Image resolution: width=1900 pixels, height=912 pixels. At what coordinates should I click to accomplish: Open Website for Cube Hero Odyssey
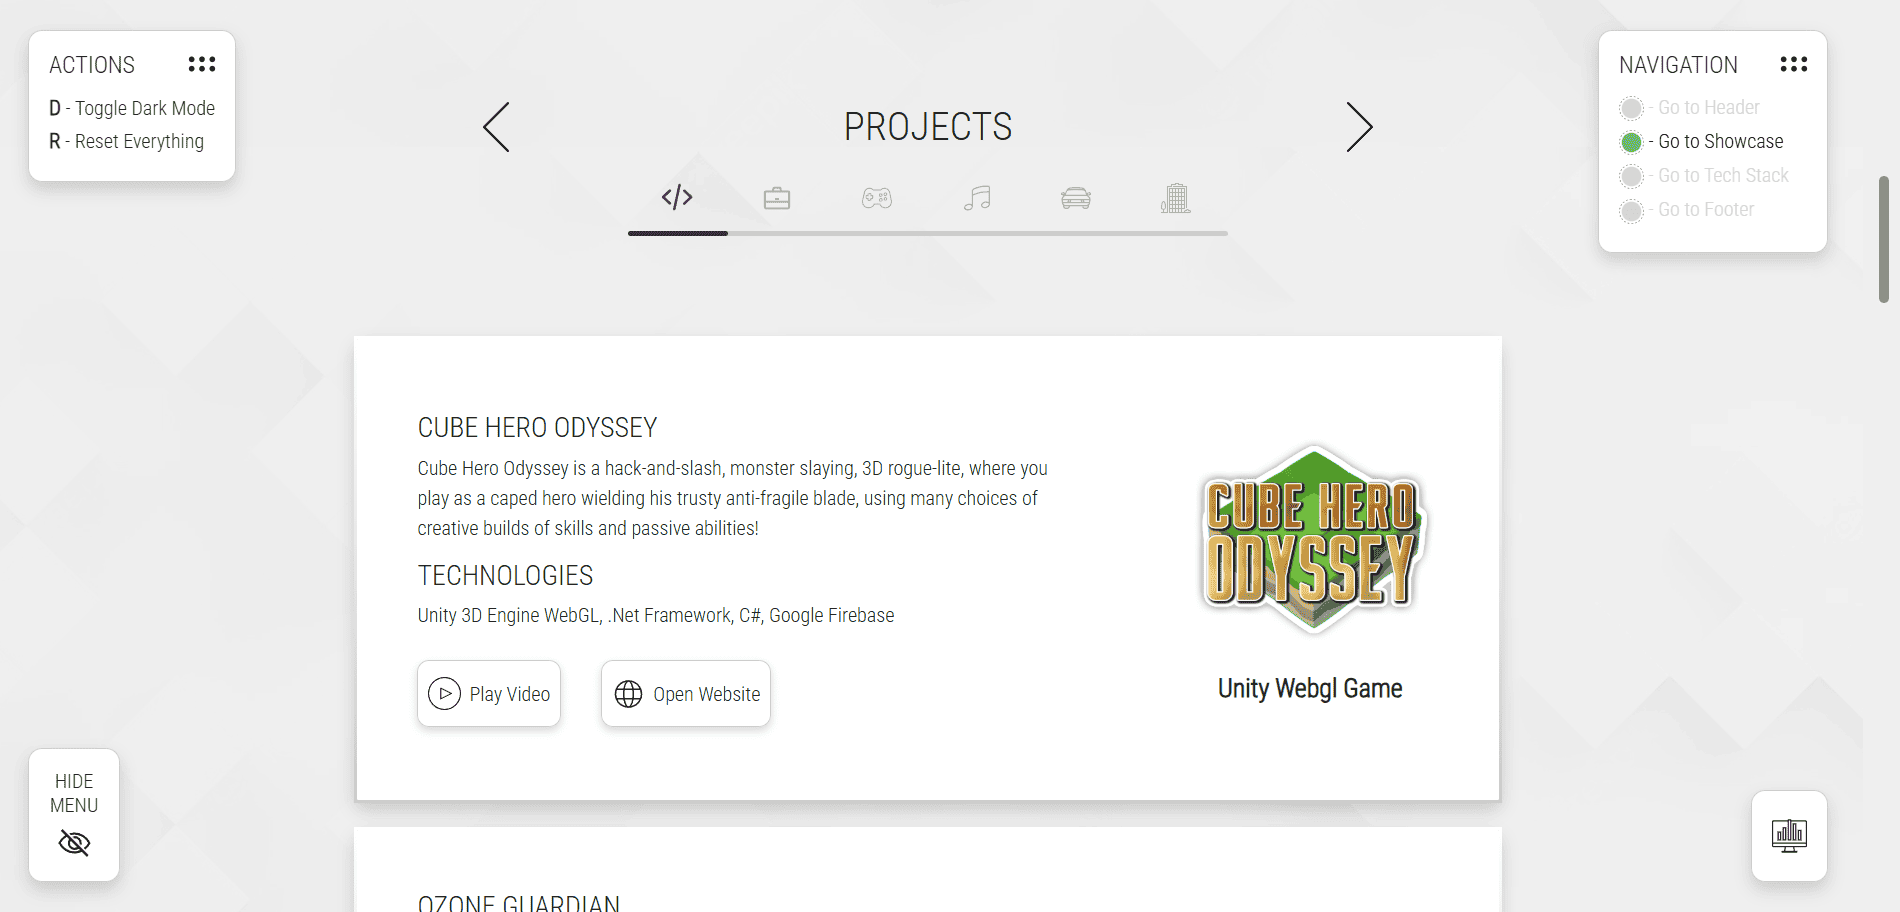click(685, 693)
